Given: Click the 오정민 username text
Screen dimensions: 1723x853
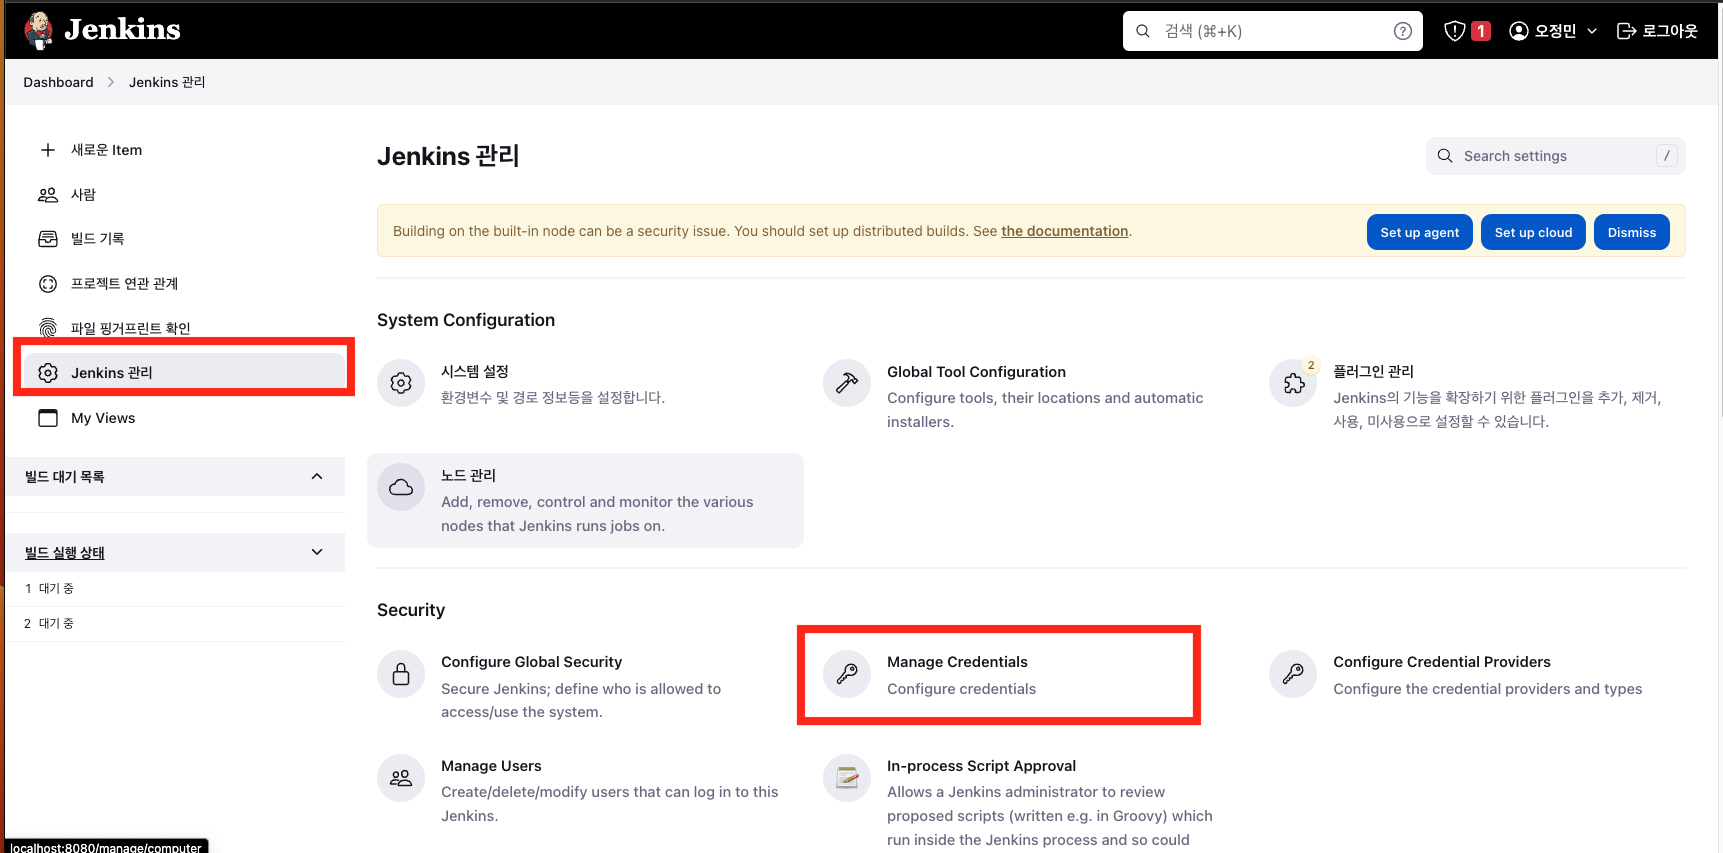Looking at the screenshot, I should (1555, 31).
